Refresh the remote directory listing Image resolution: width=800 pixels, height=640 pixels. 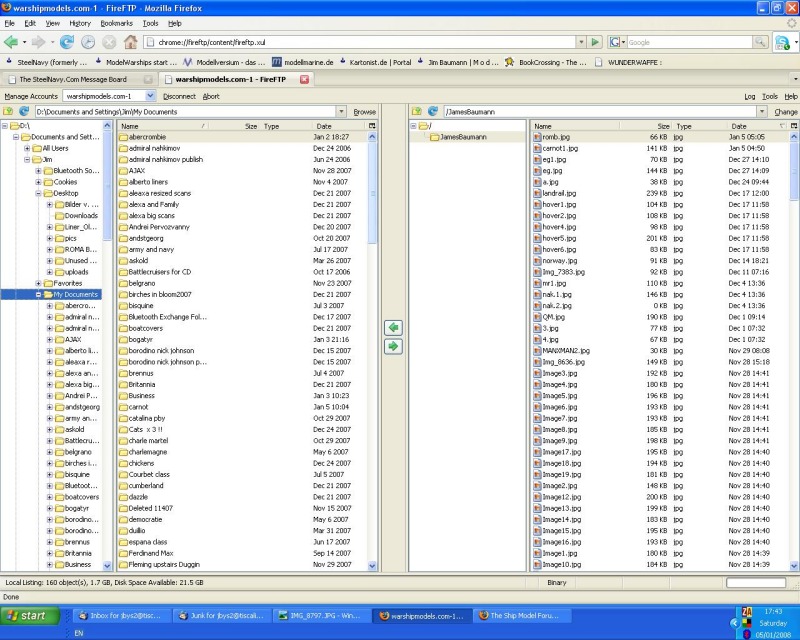433,112
